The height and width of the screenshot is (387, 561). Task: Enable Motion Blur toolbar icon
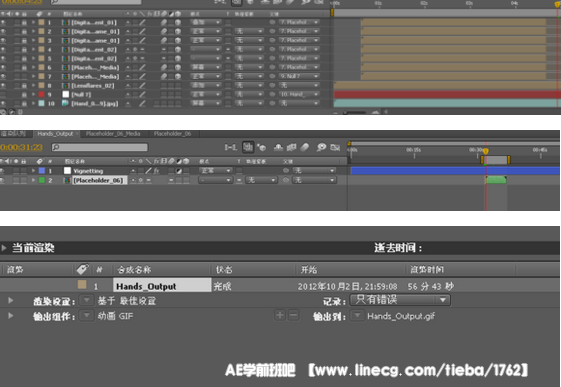click(x=304, y=147)
